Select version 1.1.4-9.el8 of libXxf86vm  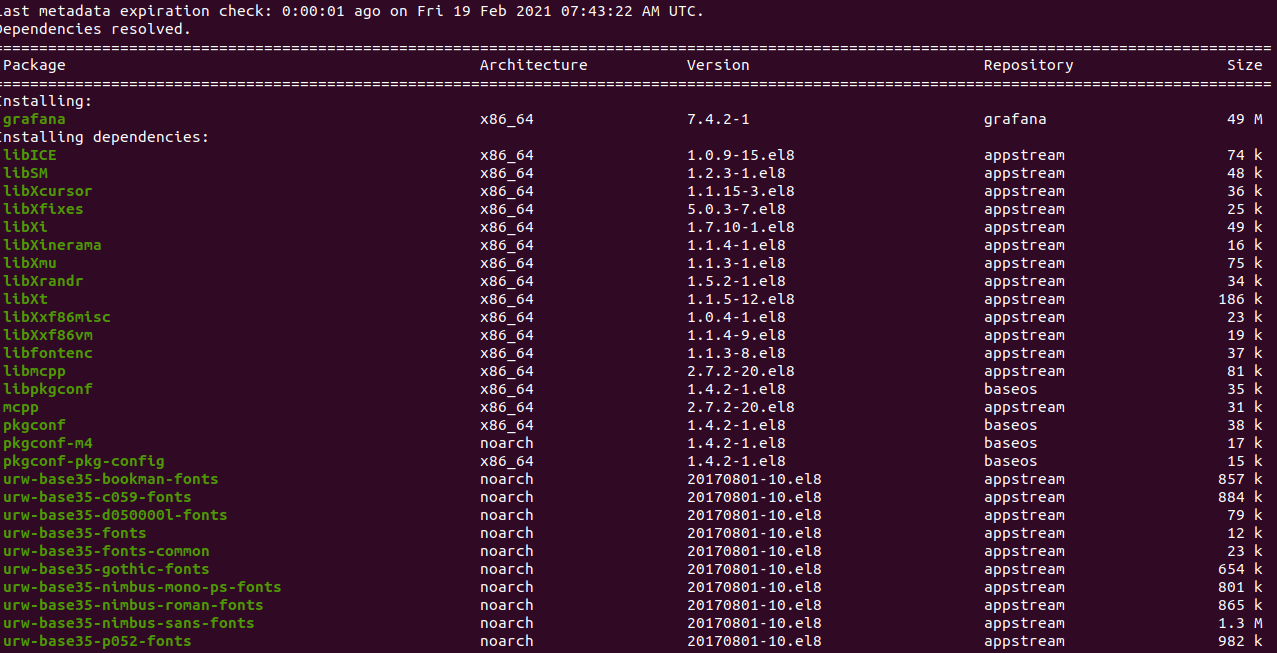(x=736, y=335)
